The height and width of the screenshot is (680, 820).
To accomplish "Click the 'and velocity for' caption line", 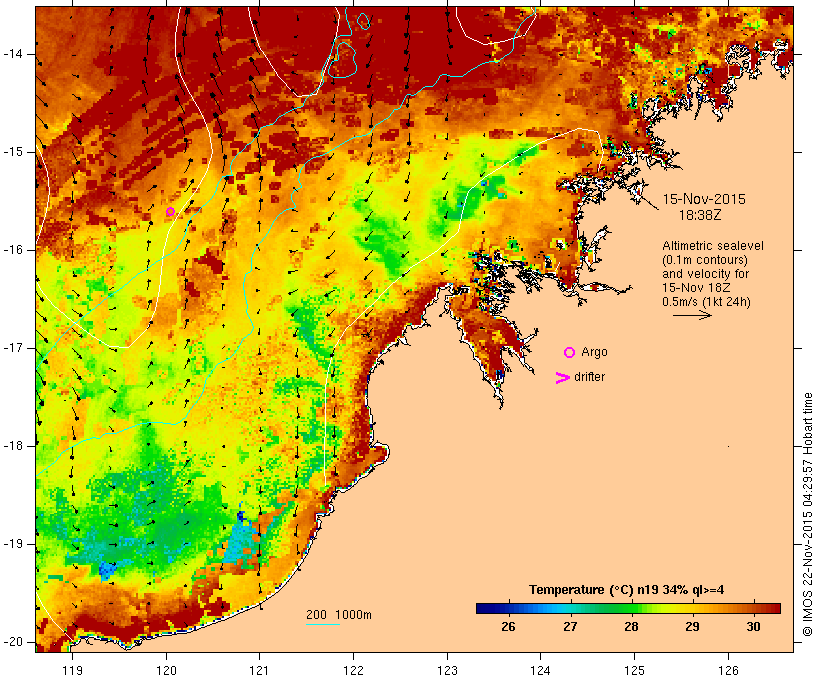I will point(705,274).
